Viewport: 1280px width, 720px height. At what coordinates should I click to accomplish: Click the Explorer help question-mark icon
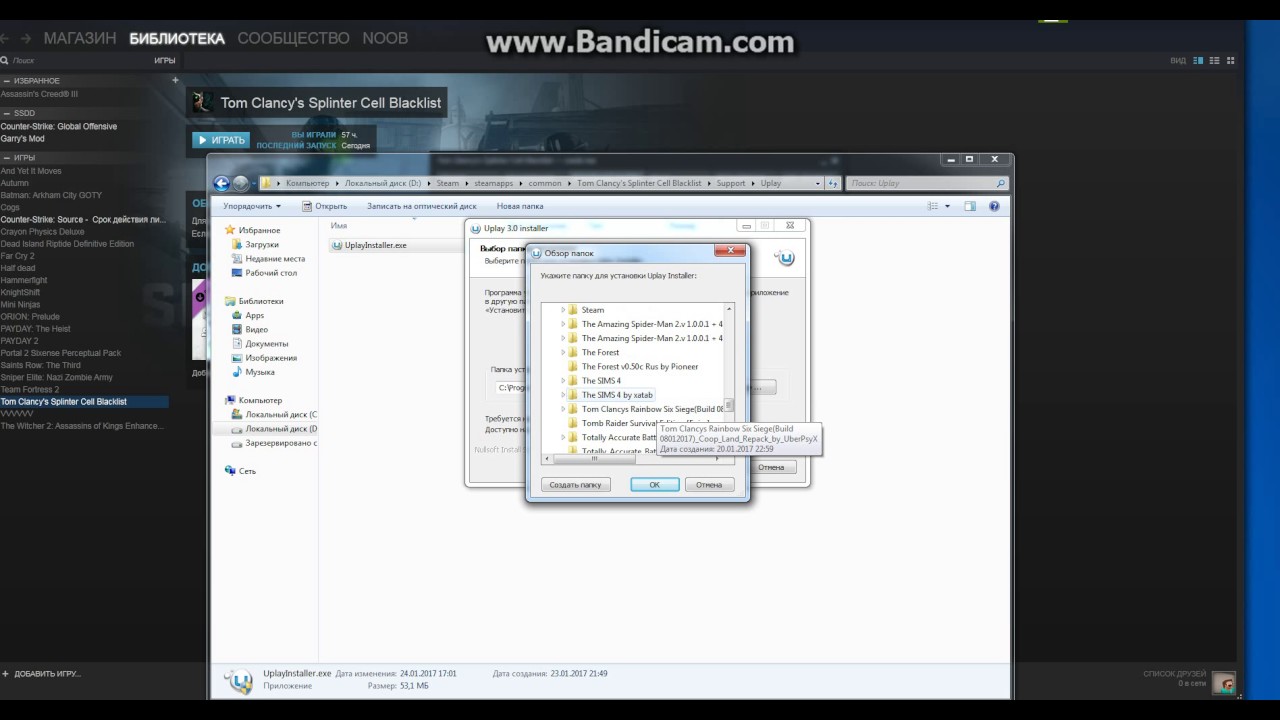994,206
